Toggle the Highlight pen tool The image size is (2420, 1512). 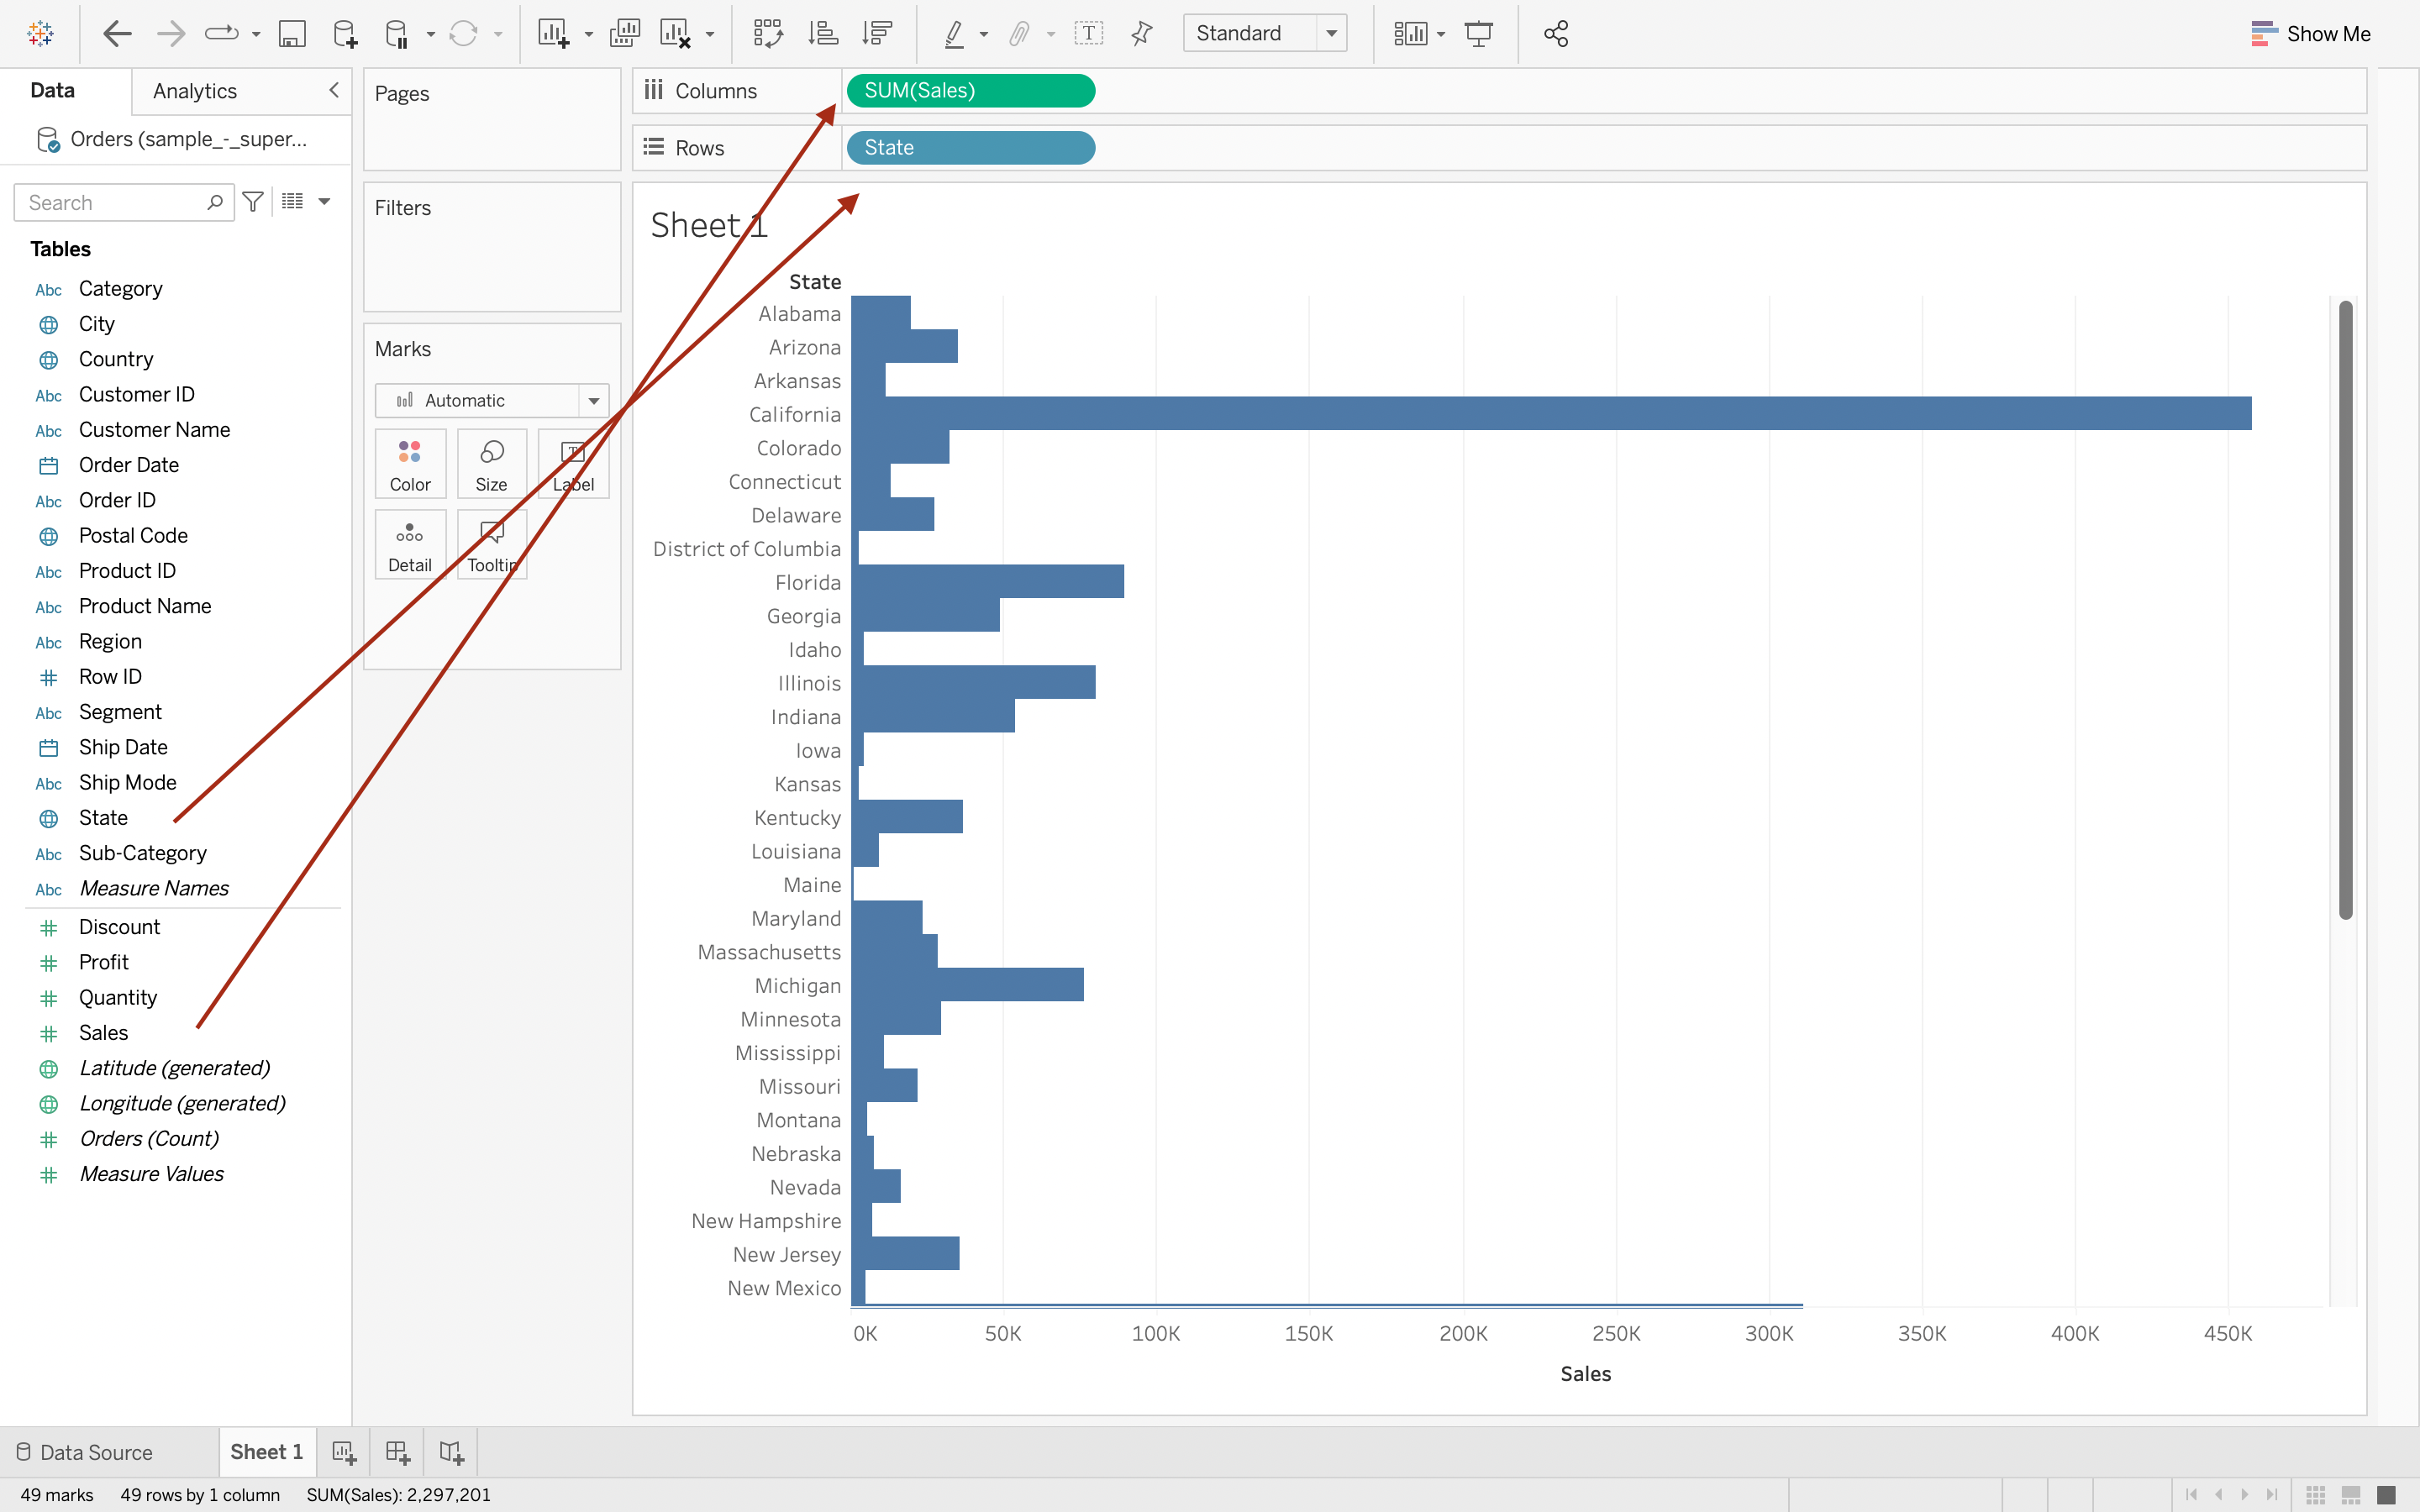[x=954, y=34]
